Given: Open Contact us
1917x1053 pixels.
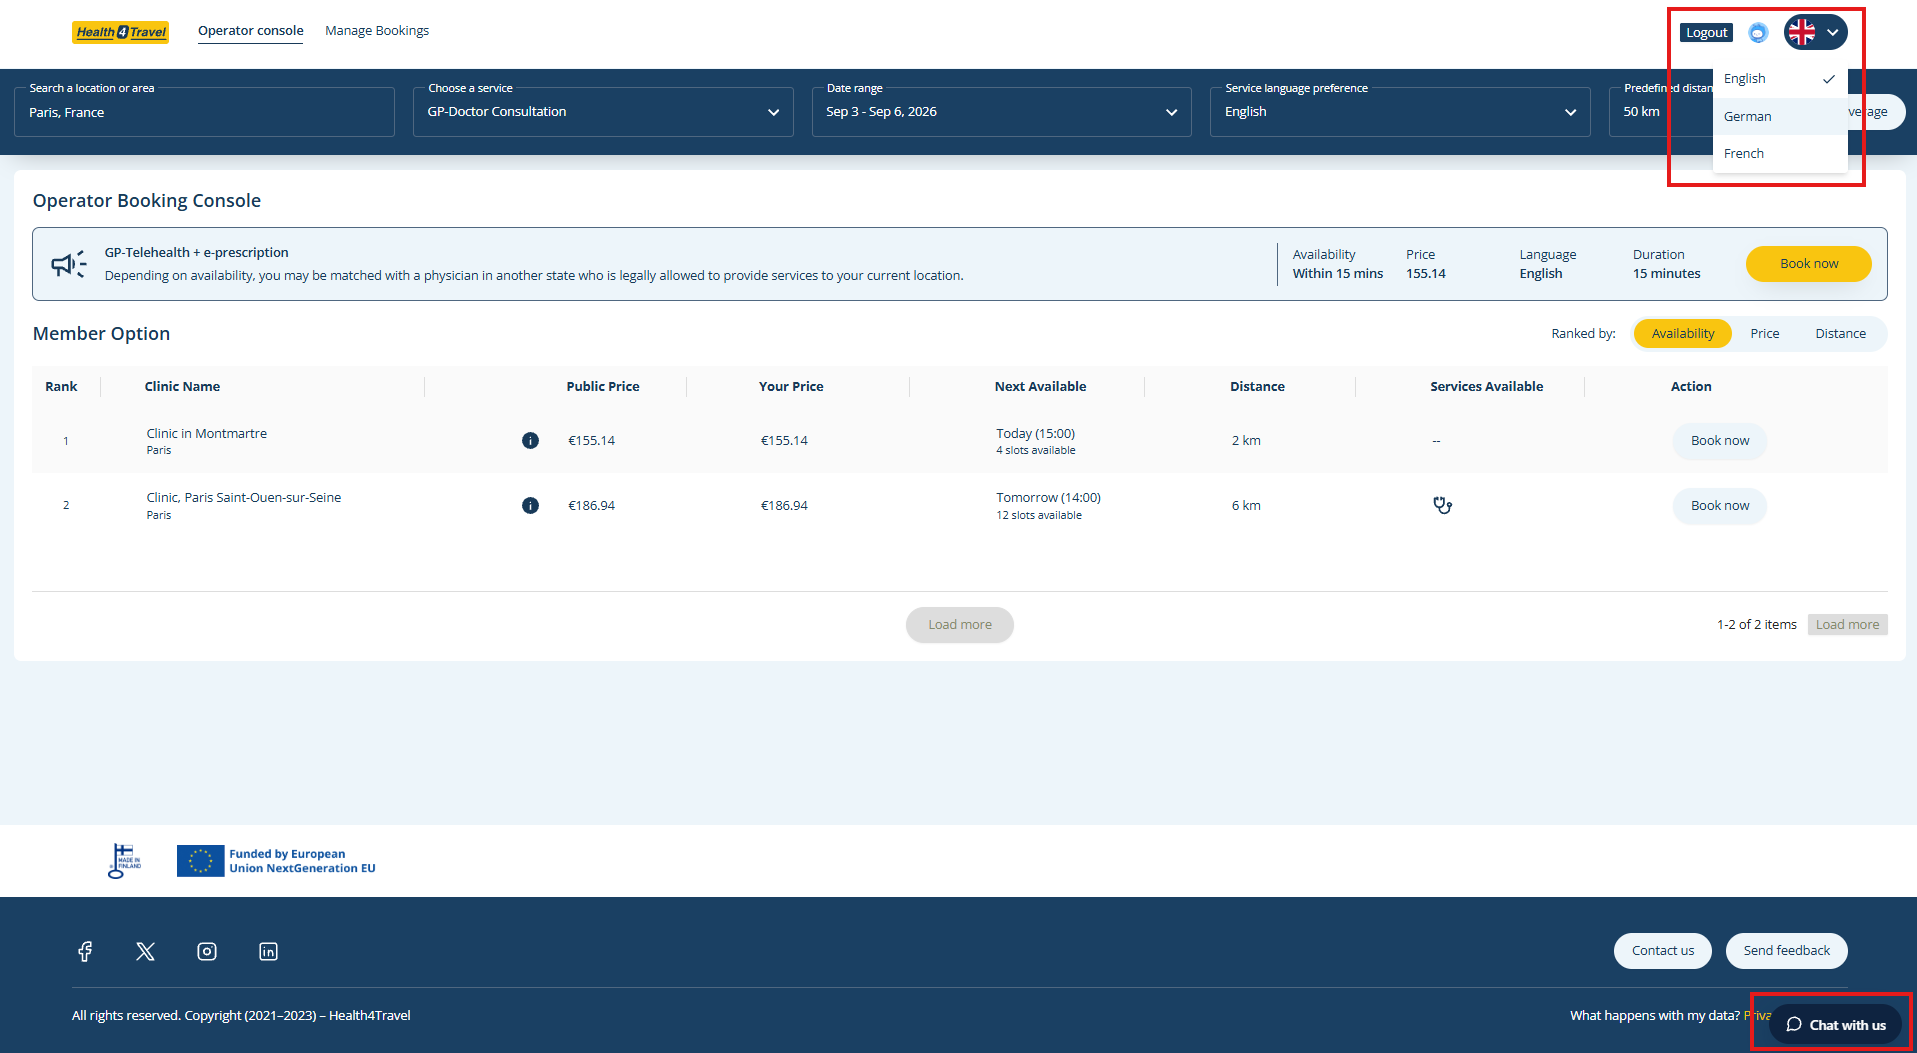Looking at the screenshot, I should click(1663, 951).
